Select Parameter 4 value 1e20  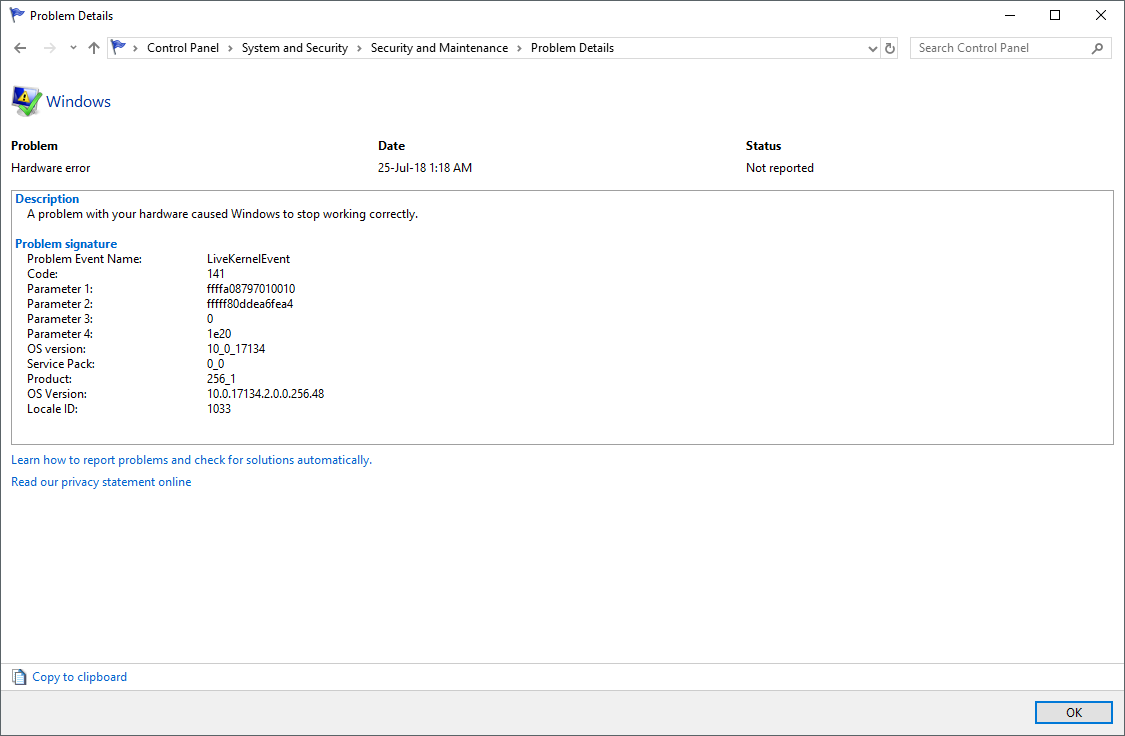click(219, 334)
